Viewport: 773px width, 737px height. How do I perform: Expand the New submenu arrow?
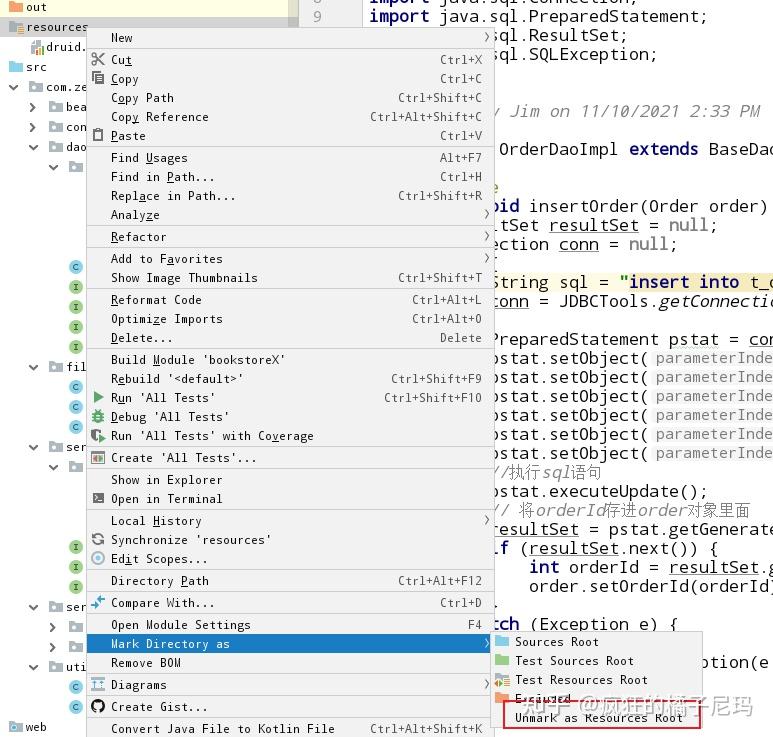486,37
